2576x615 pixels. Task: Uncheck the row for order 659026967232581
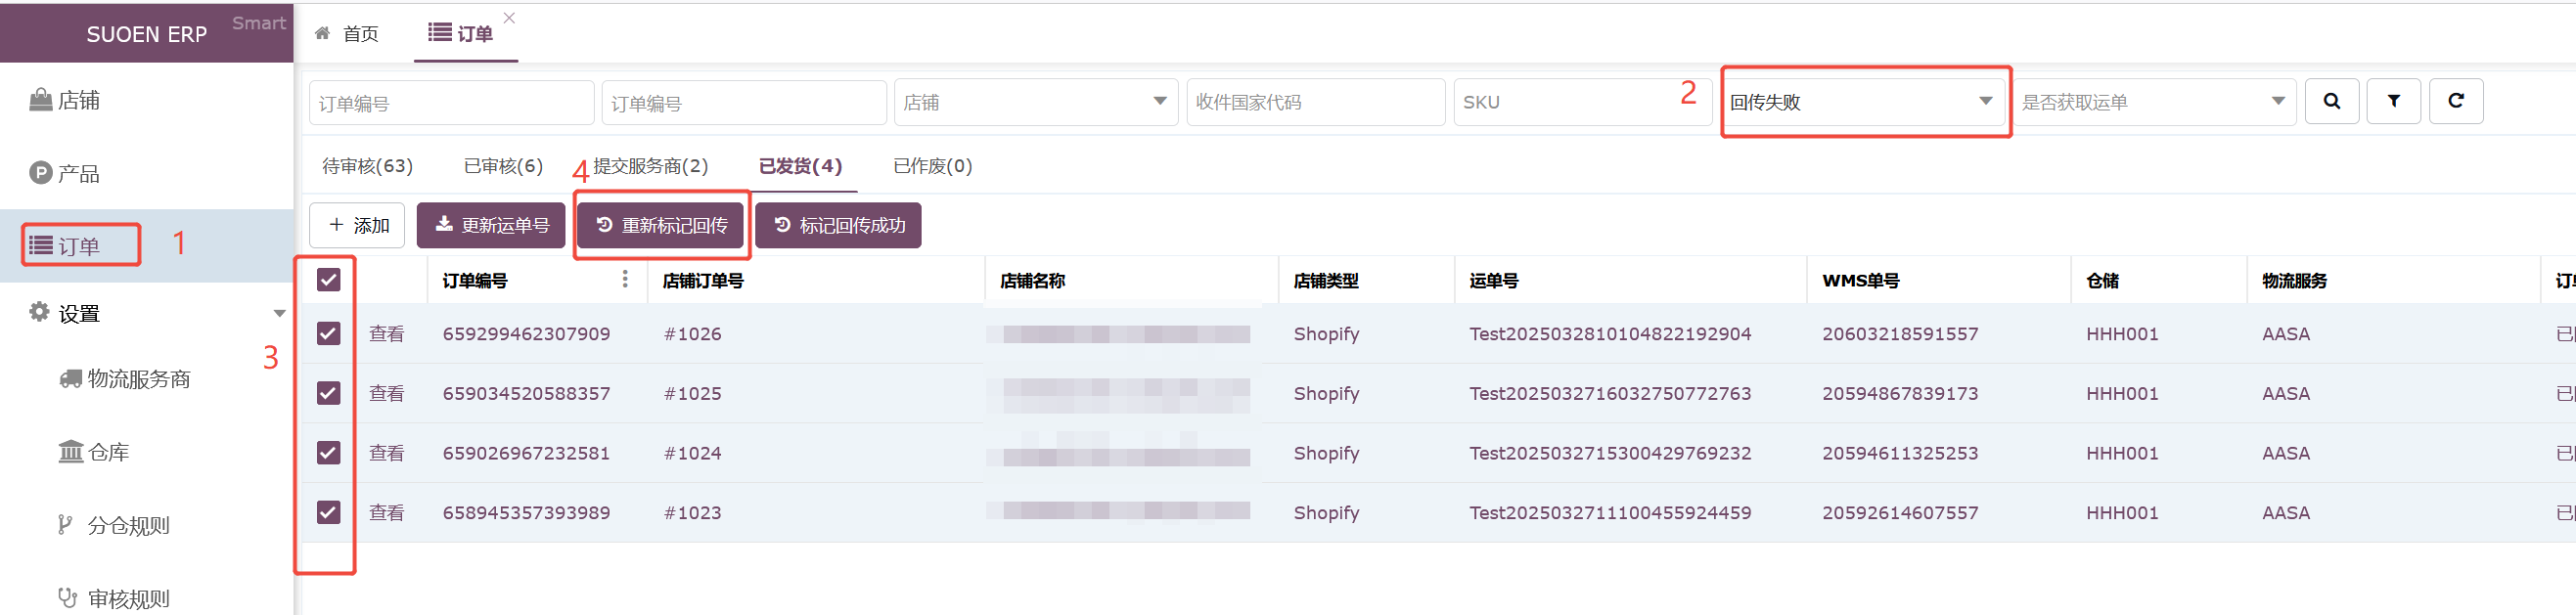(328, 453)
